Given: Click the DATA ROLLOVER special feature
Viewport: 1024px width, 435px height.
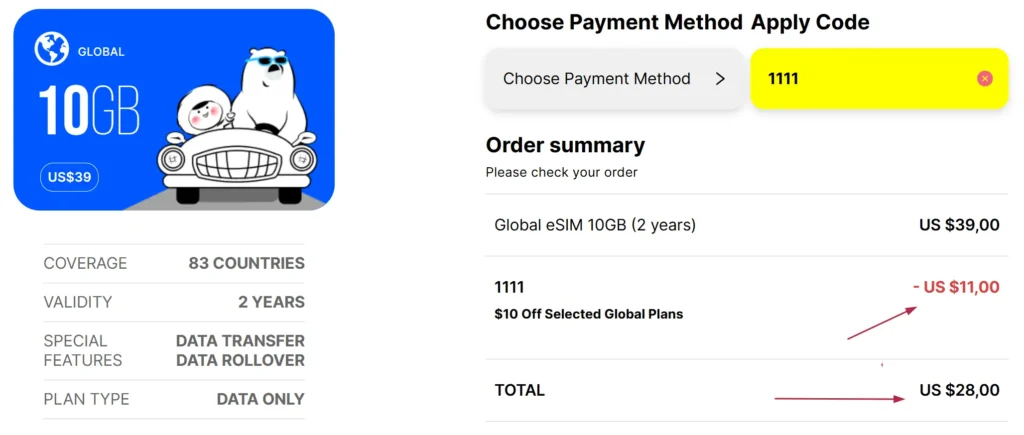Looking at the screenshot, I should pos(240,361).
